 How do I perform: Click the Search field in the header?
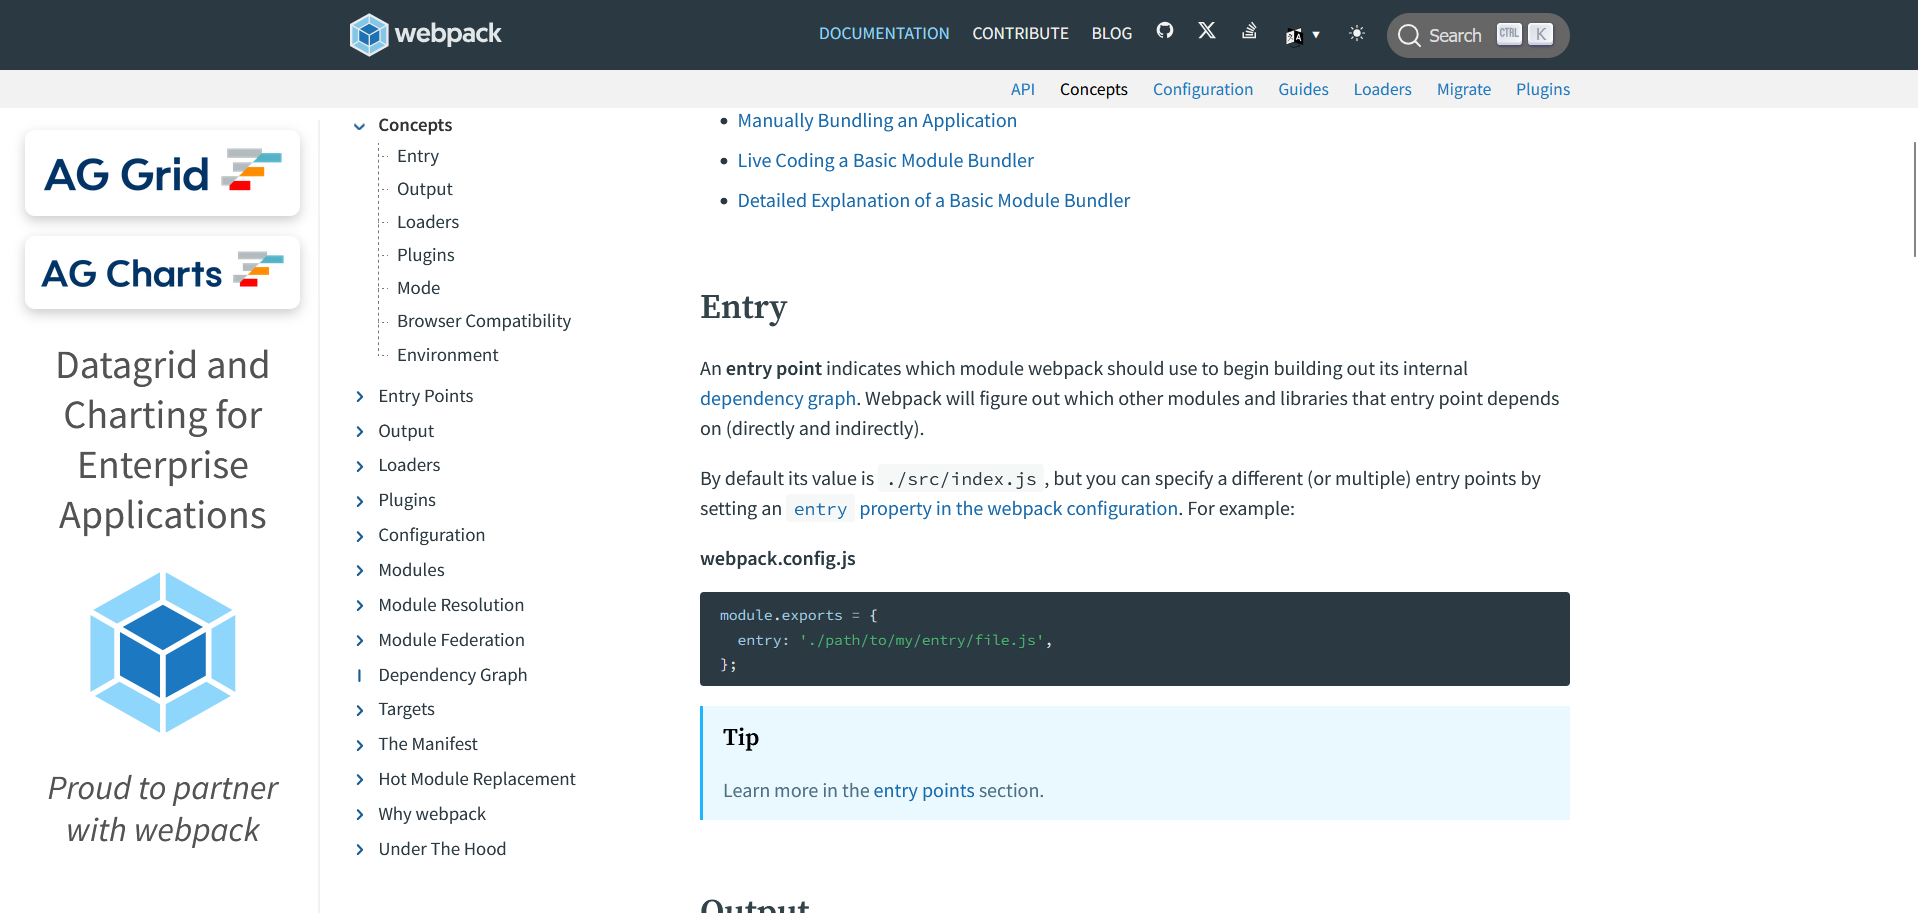(1478, 35)
